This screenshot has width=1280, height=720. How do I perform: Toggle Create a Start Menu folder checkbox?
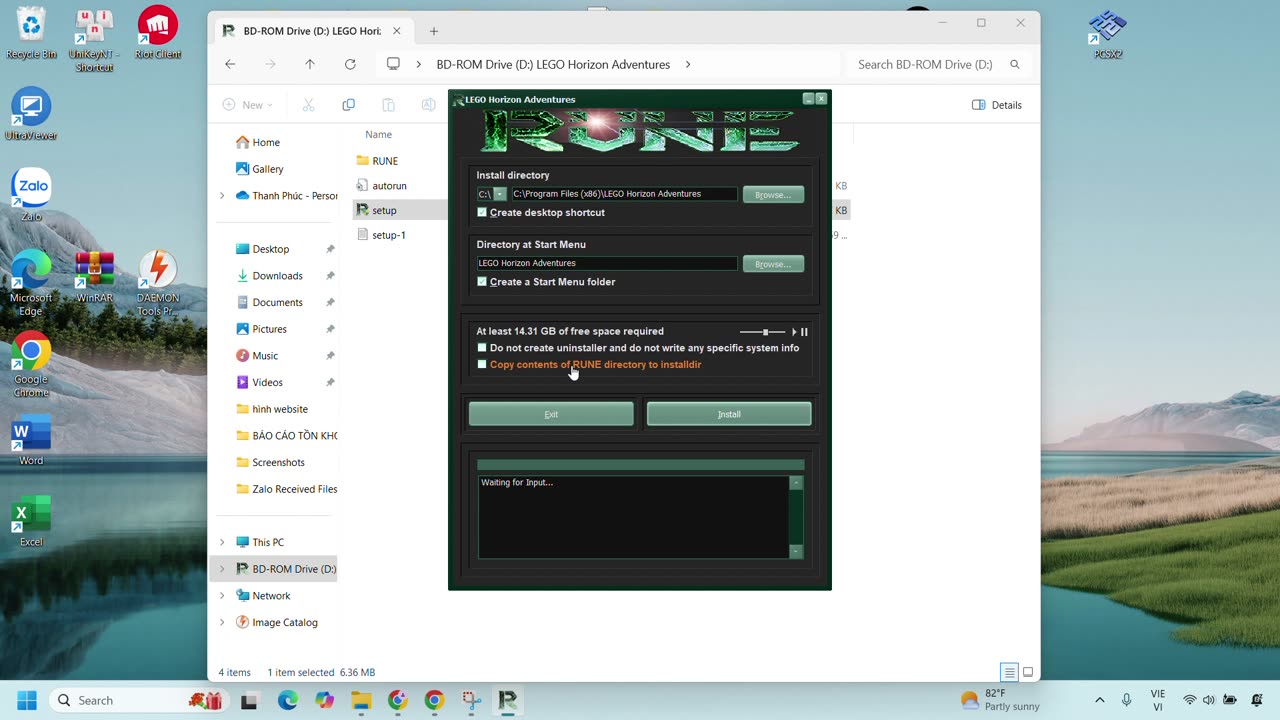(x=482, y=282)
